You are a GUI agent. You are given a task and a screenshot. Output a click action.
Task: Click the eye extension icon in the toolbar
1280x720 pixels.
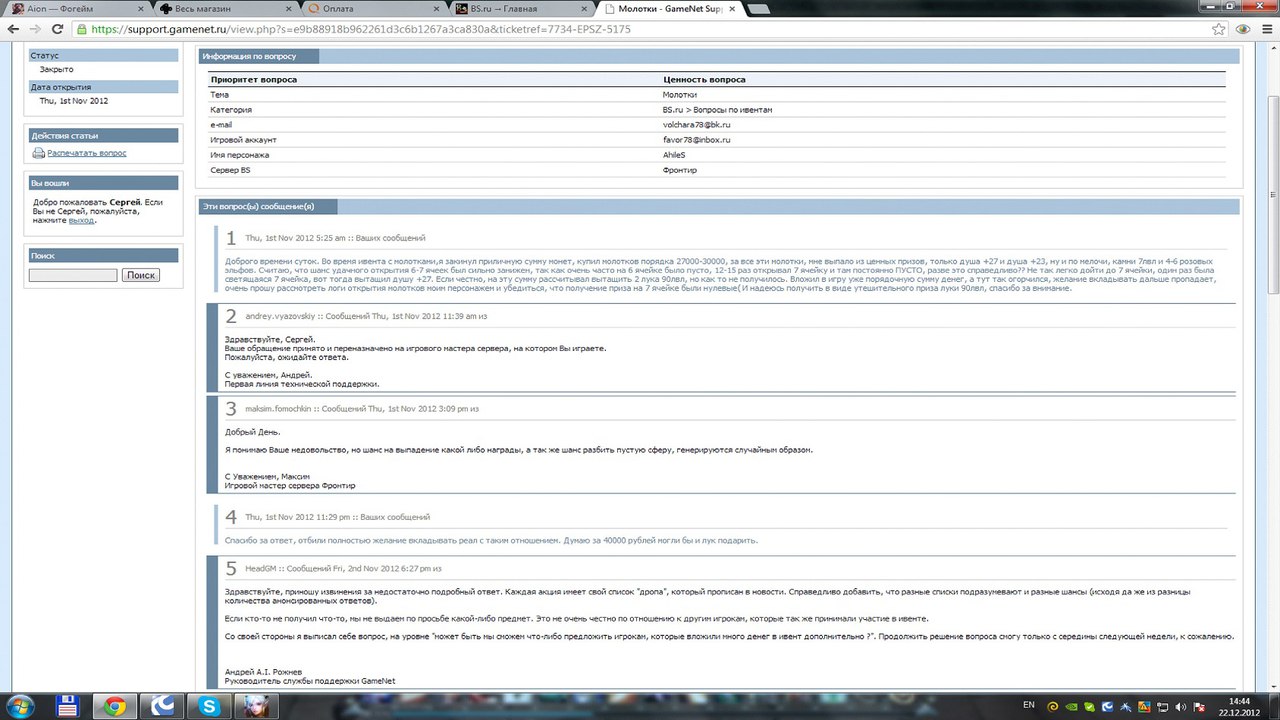pyautogui.click(x=1243, y=29)
